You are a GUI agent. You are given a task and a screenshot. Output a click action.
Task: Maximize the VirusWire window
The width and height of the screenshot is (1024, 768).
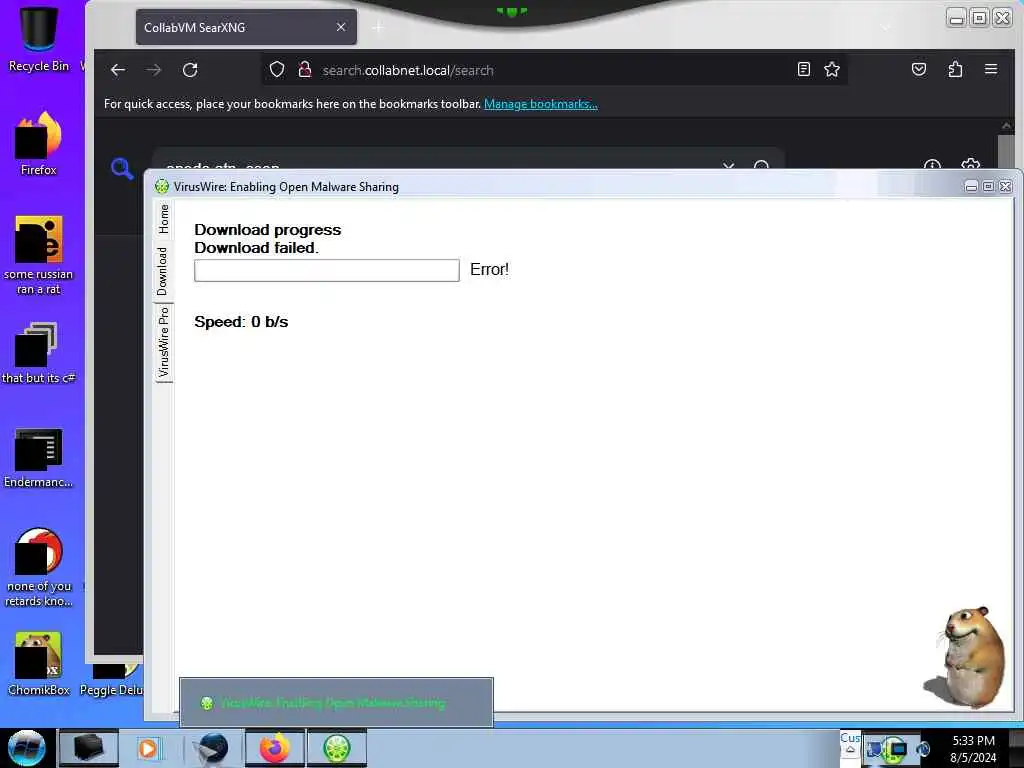click(x=988, y=187)
